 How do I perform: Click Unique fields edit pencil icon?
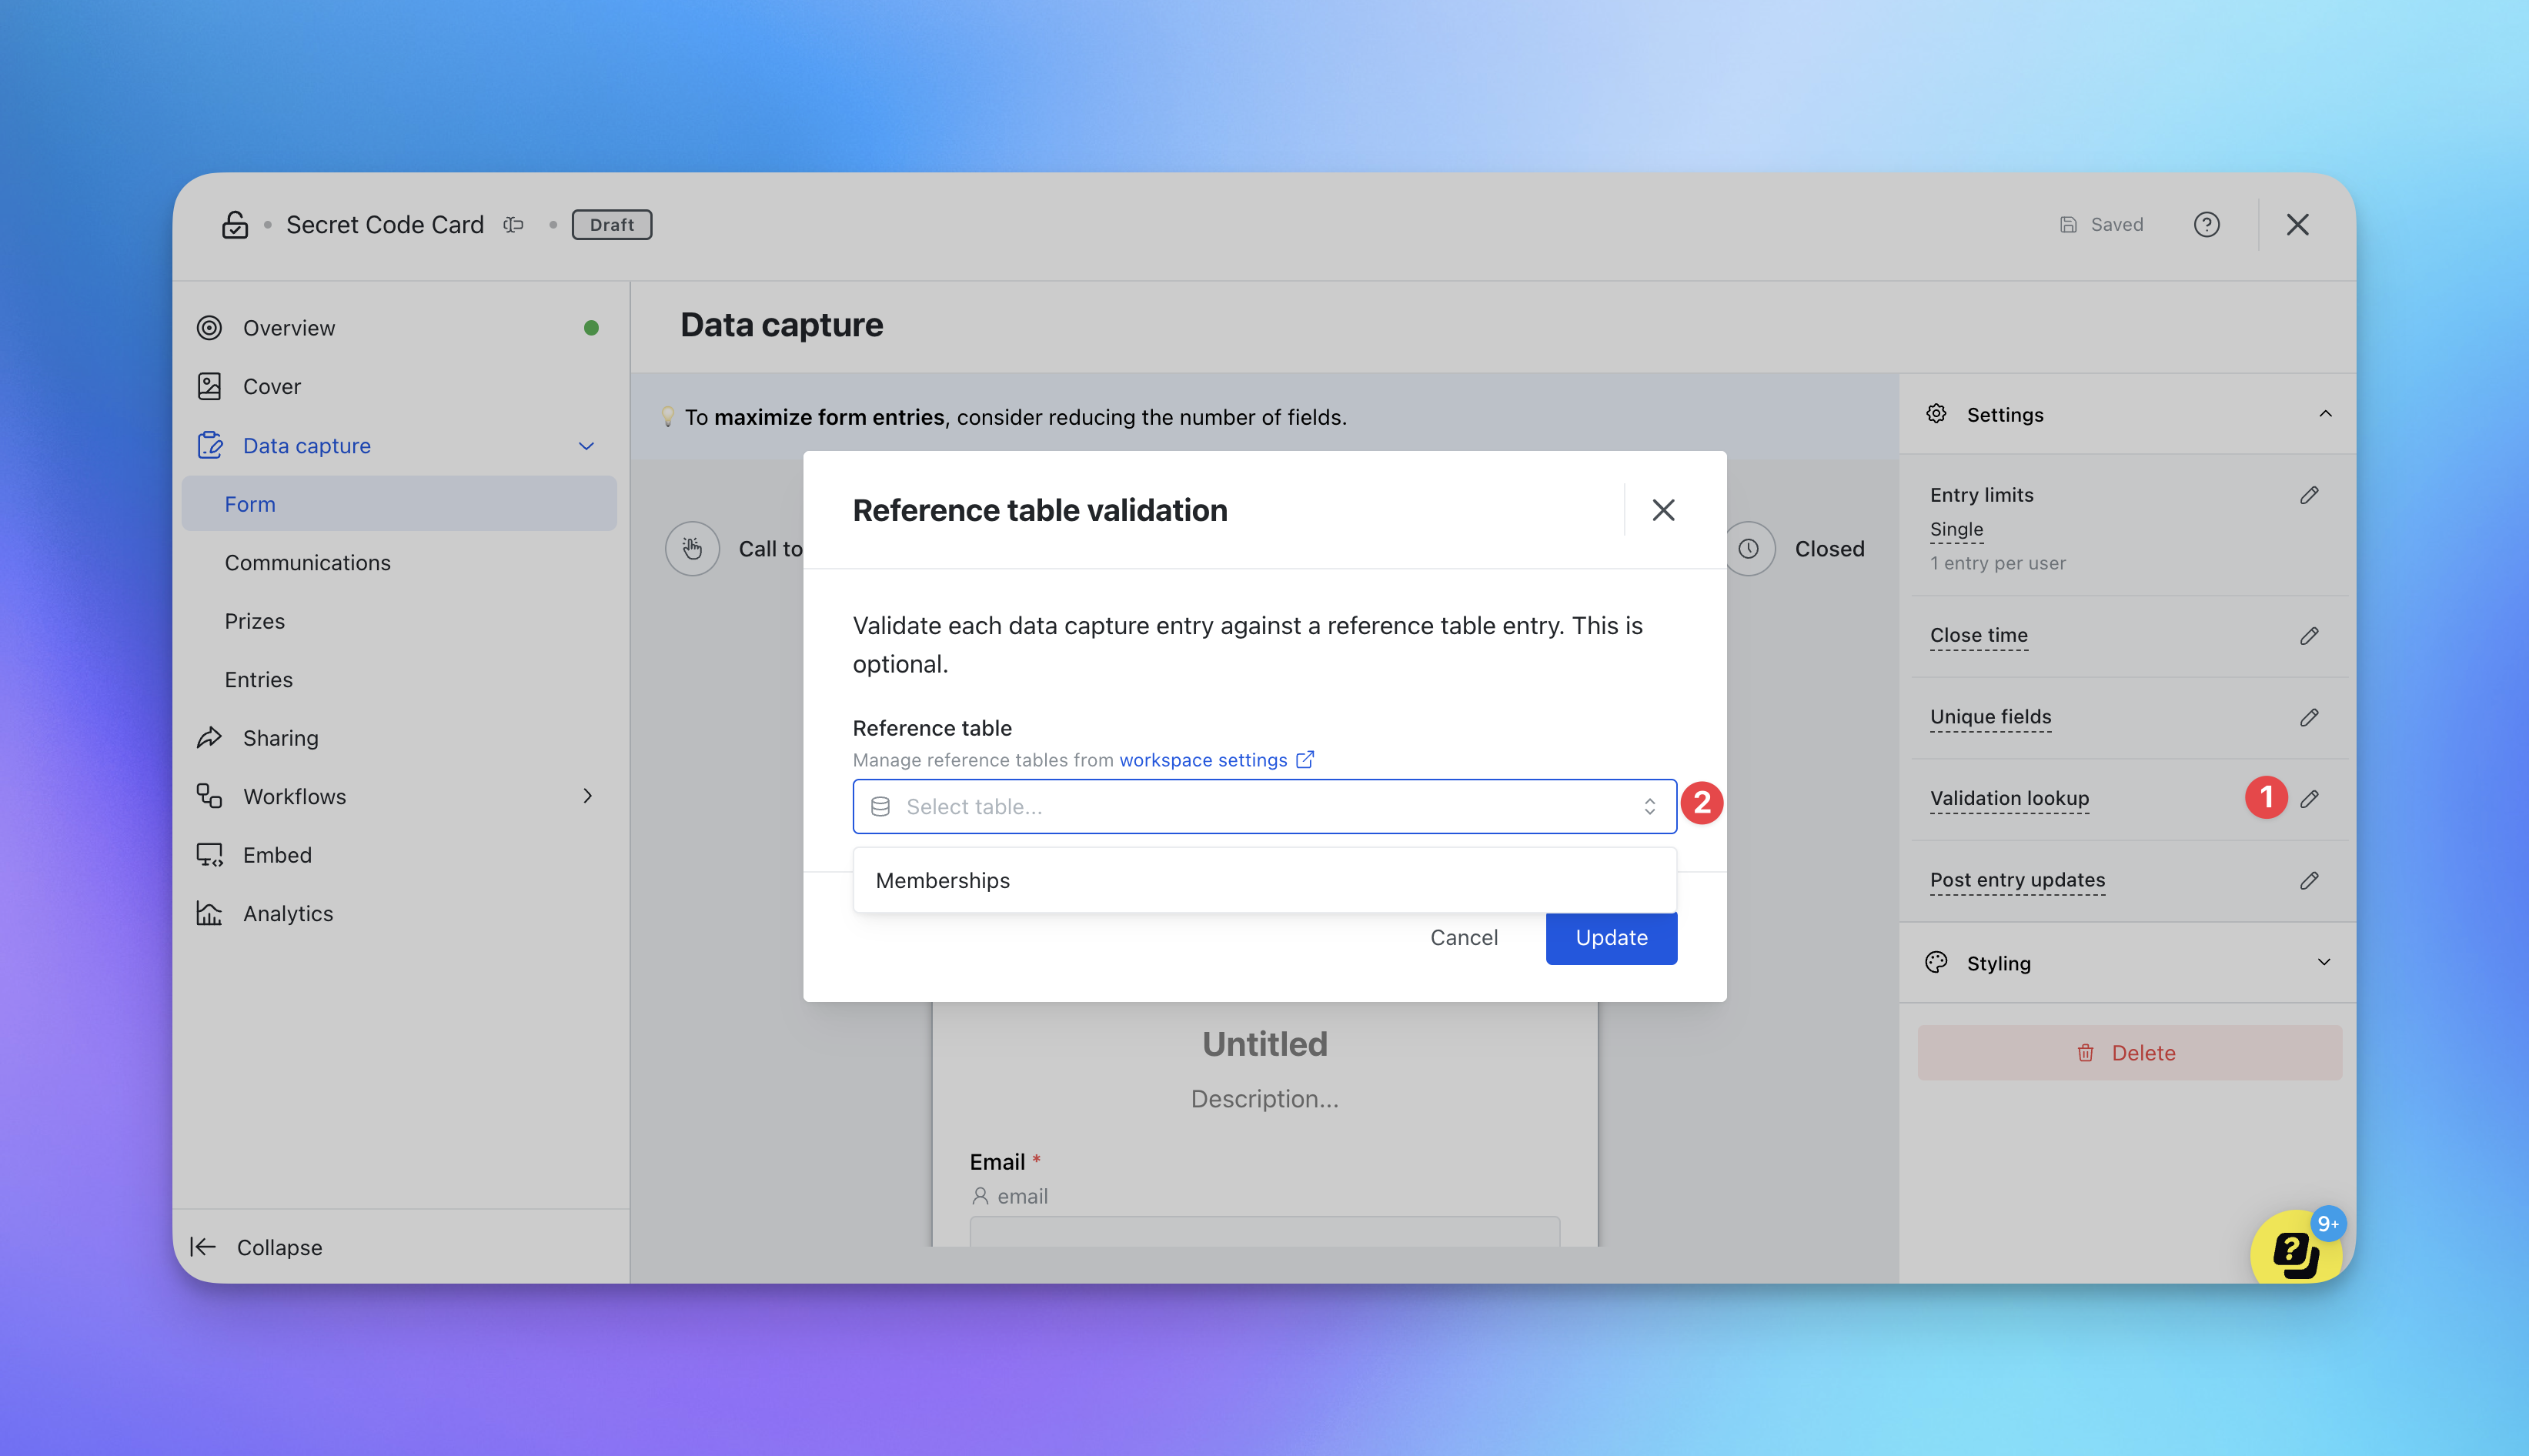point(2309,717)
